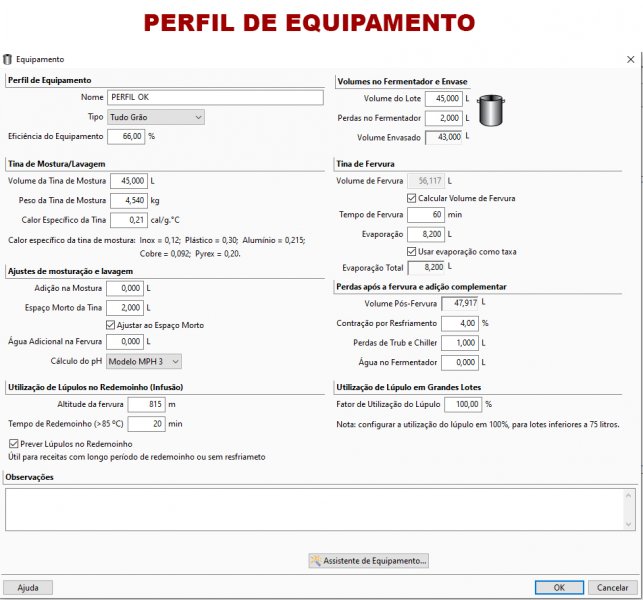Toggle Ajustar ao Espaço Morto checkbox

(x=110, y=325)
